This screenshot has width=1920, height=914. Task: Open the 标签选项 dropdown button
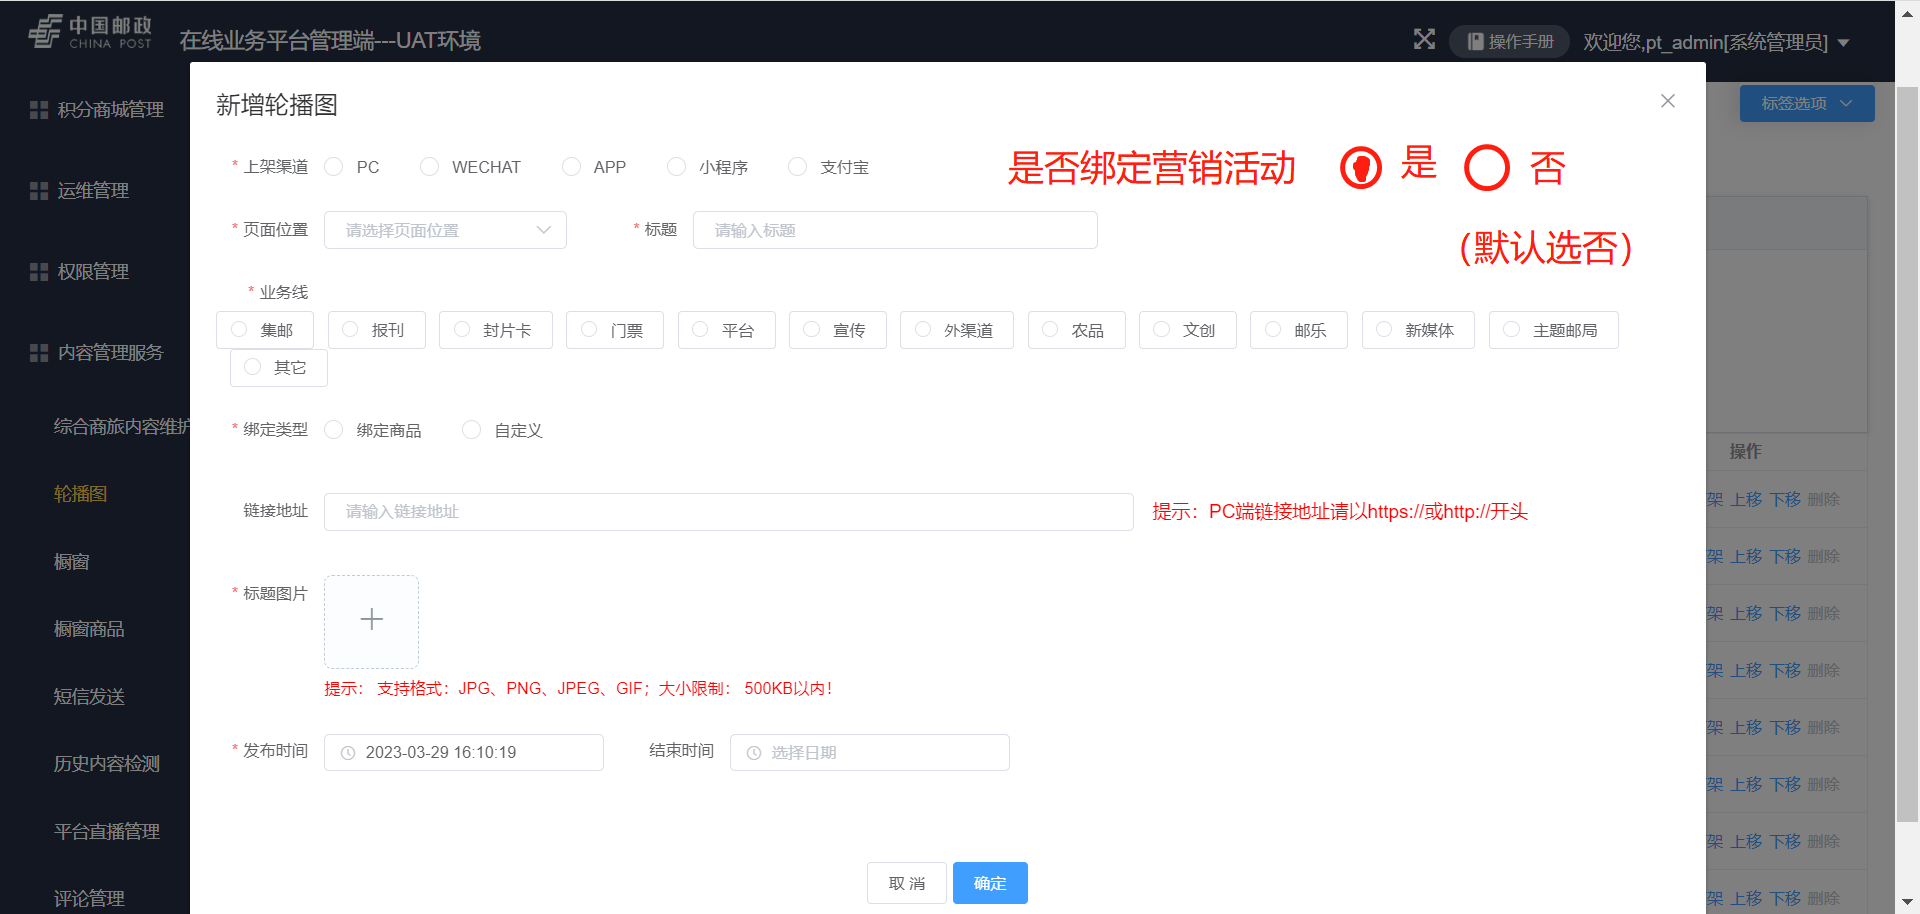tap(1806, 103)
